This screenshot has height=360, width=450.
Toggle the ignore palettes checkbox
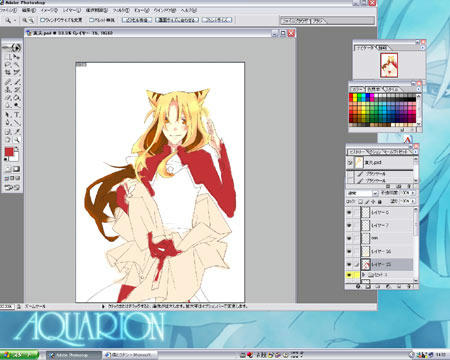[x=92, y=20]
